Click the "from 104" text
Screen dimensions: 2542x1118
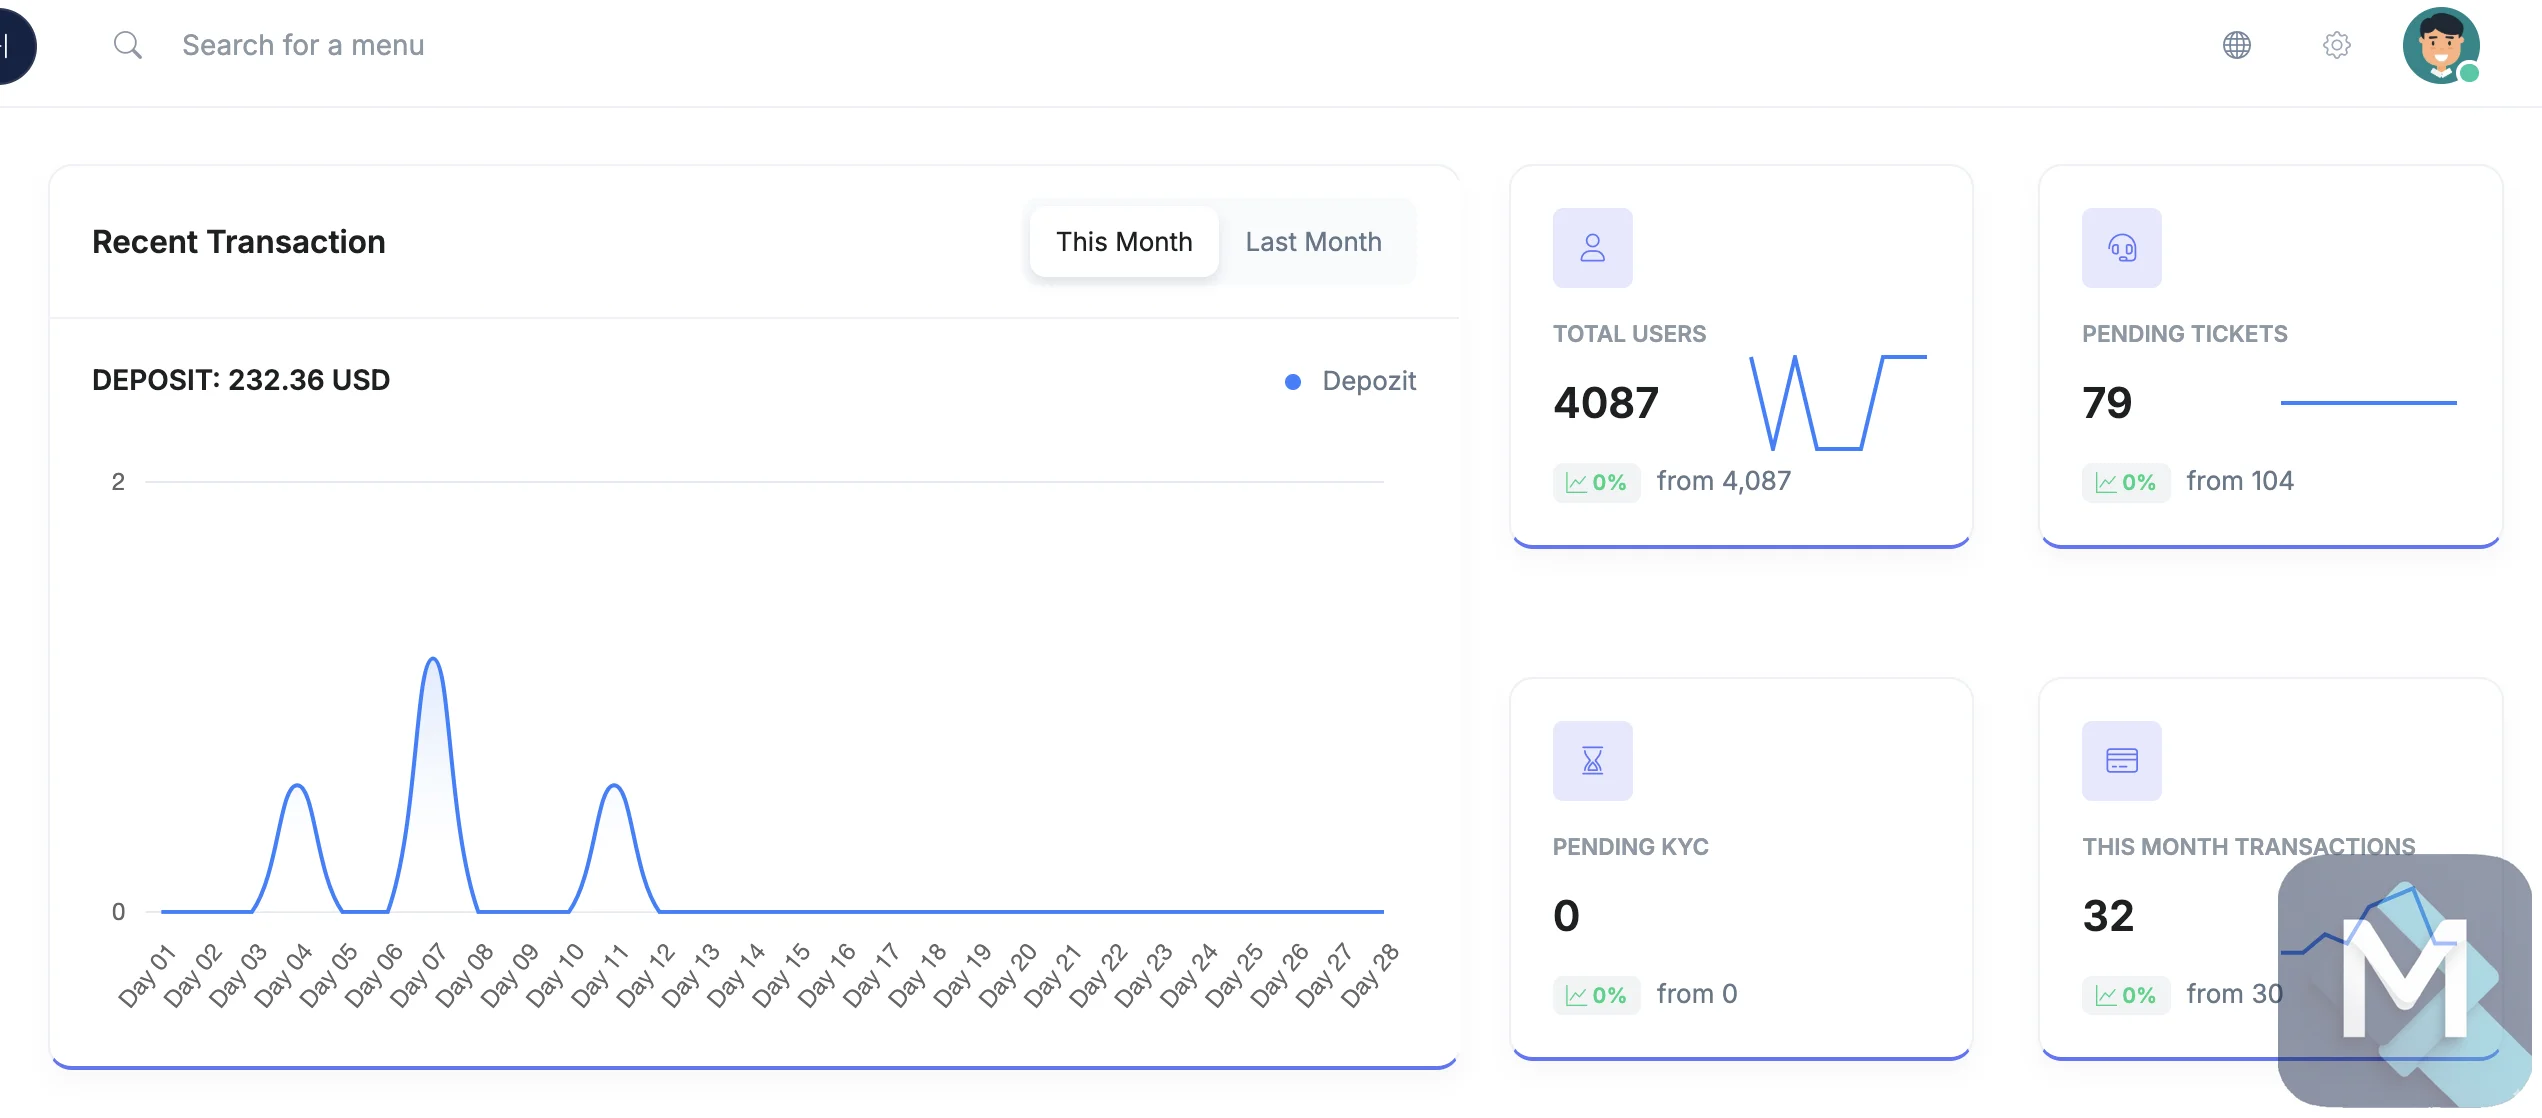[x=2240, y=482]
